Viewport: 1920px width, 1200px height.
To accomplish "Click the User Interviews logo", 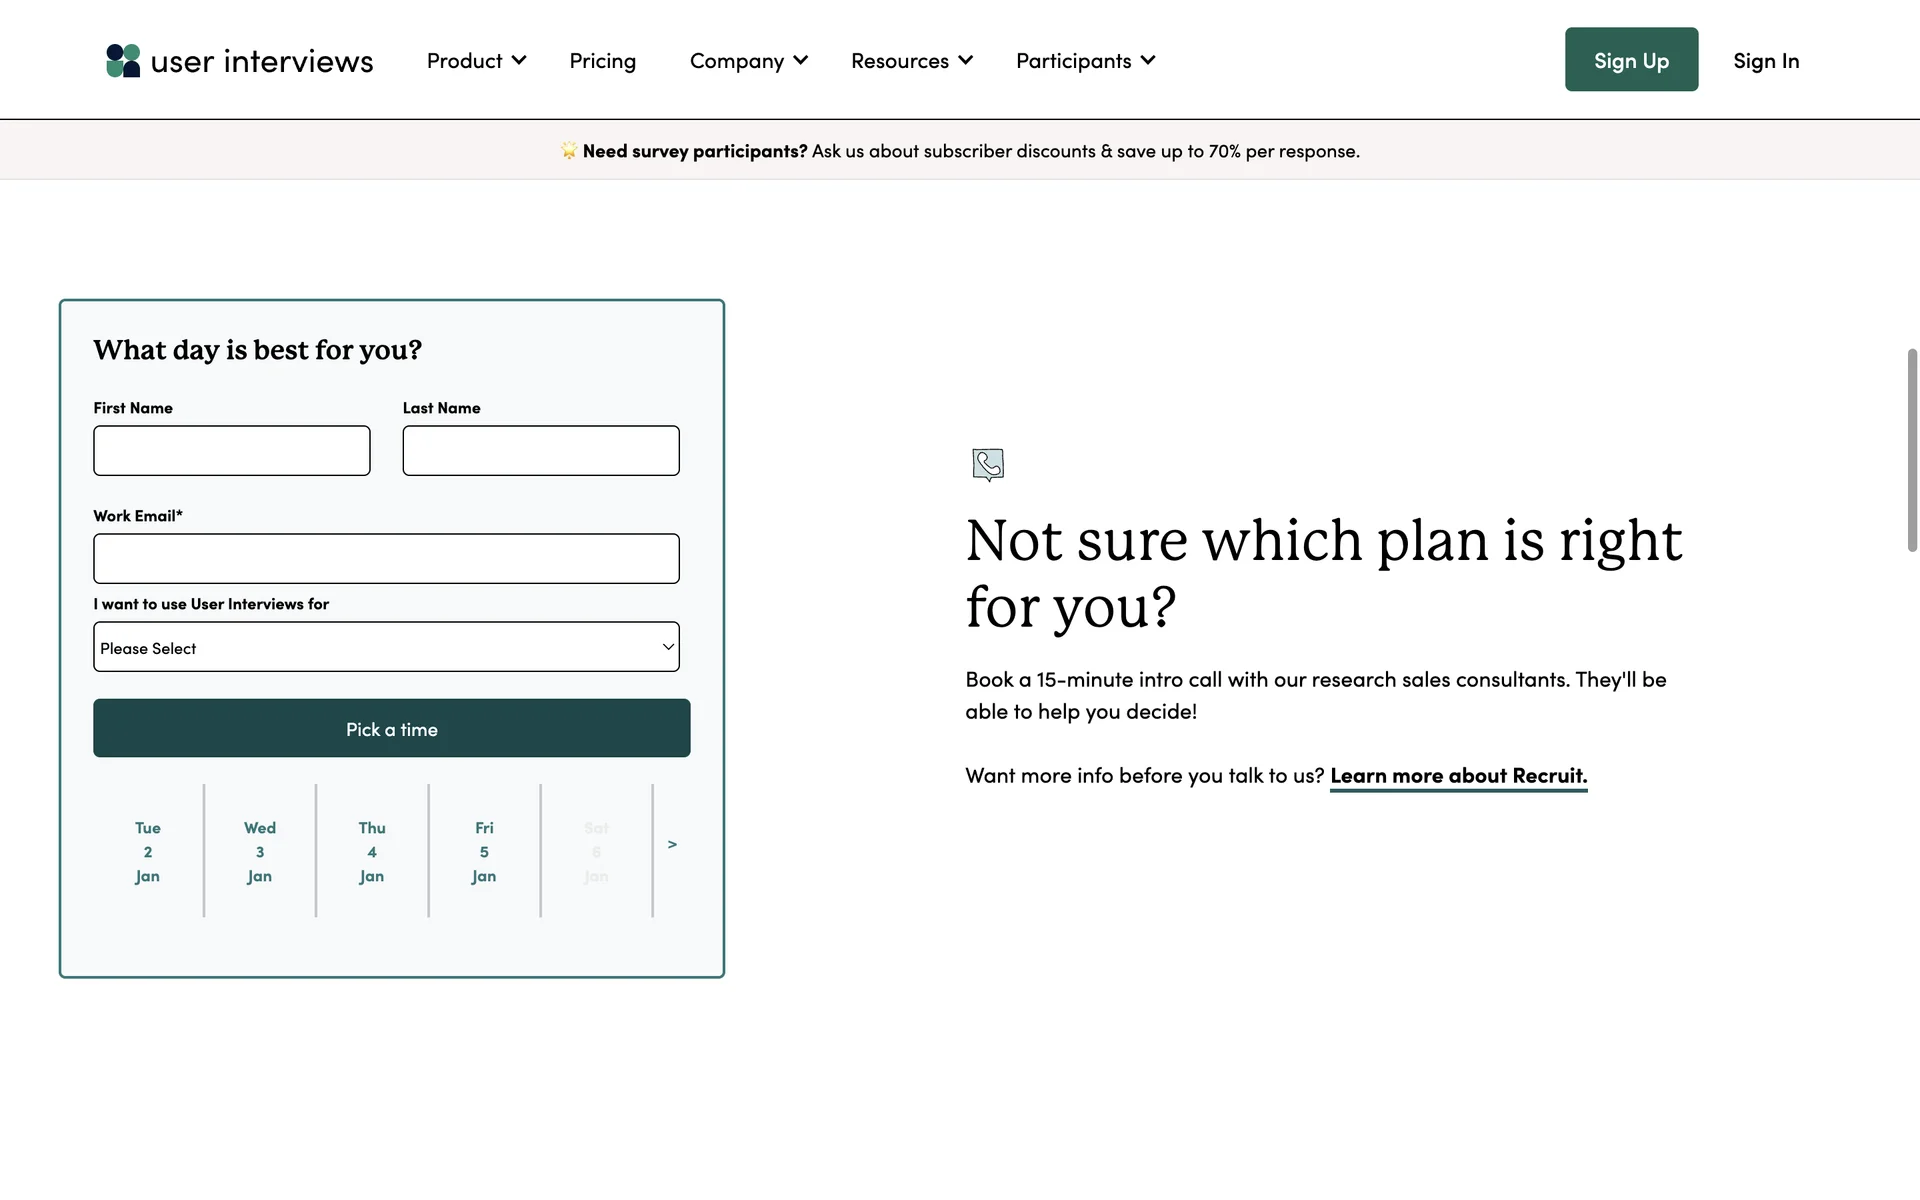I will coord(239,61).
